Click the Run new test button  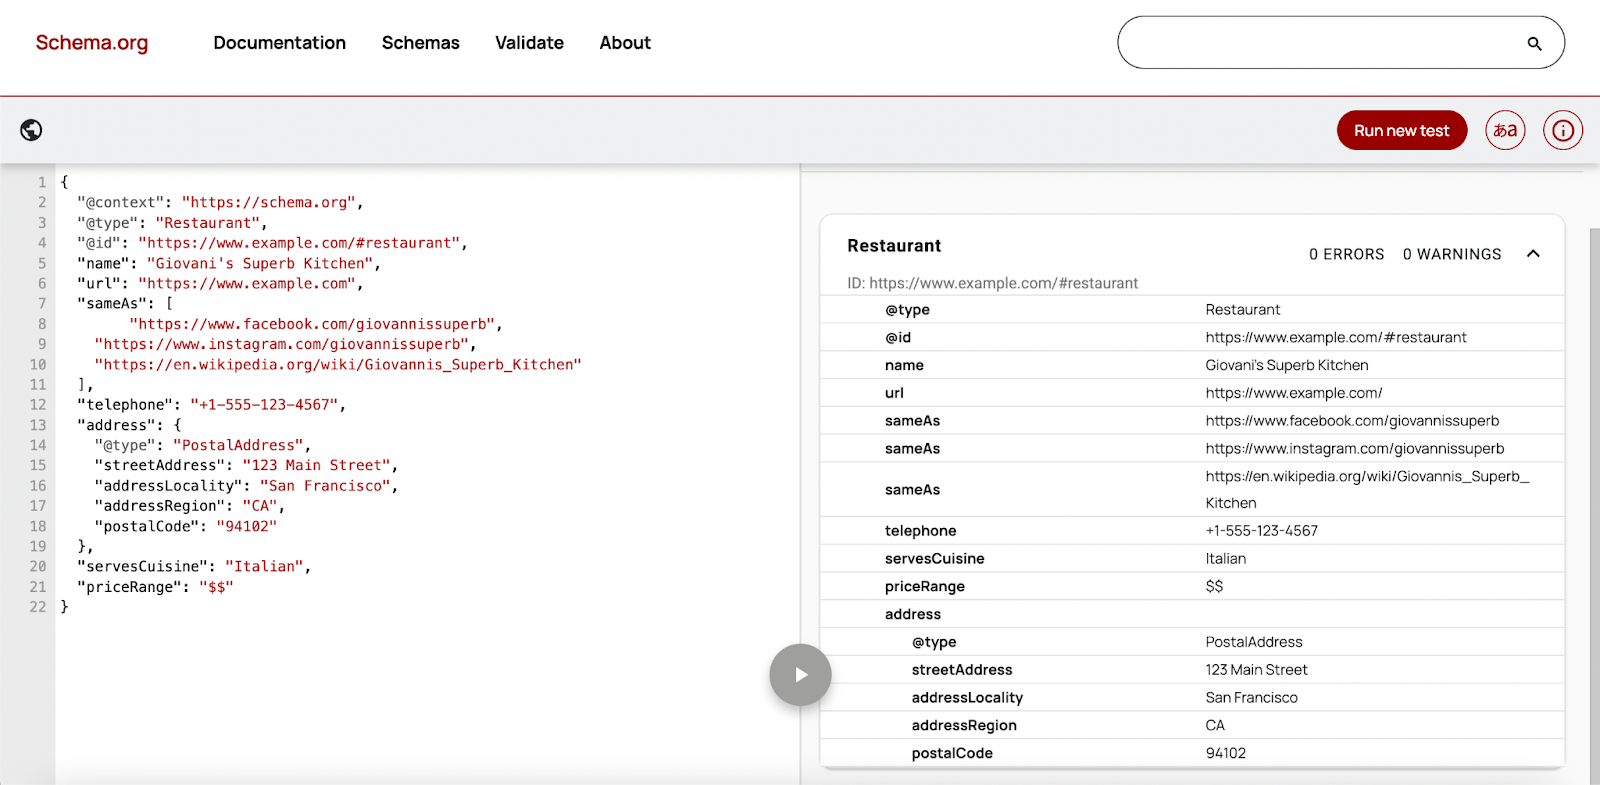[x=1402, y=130]
